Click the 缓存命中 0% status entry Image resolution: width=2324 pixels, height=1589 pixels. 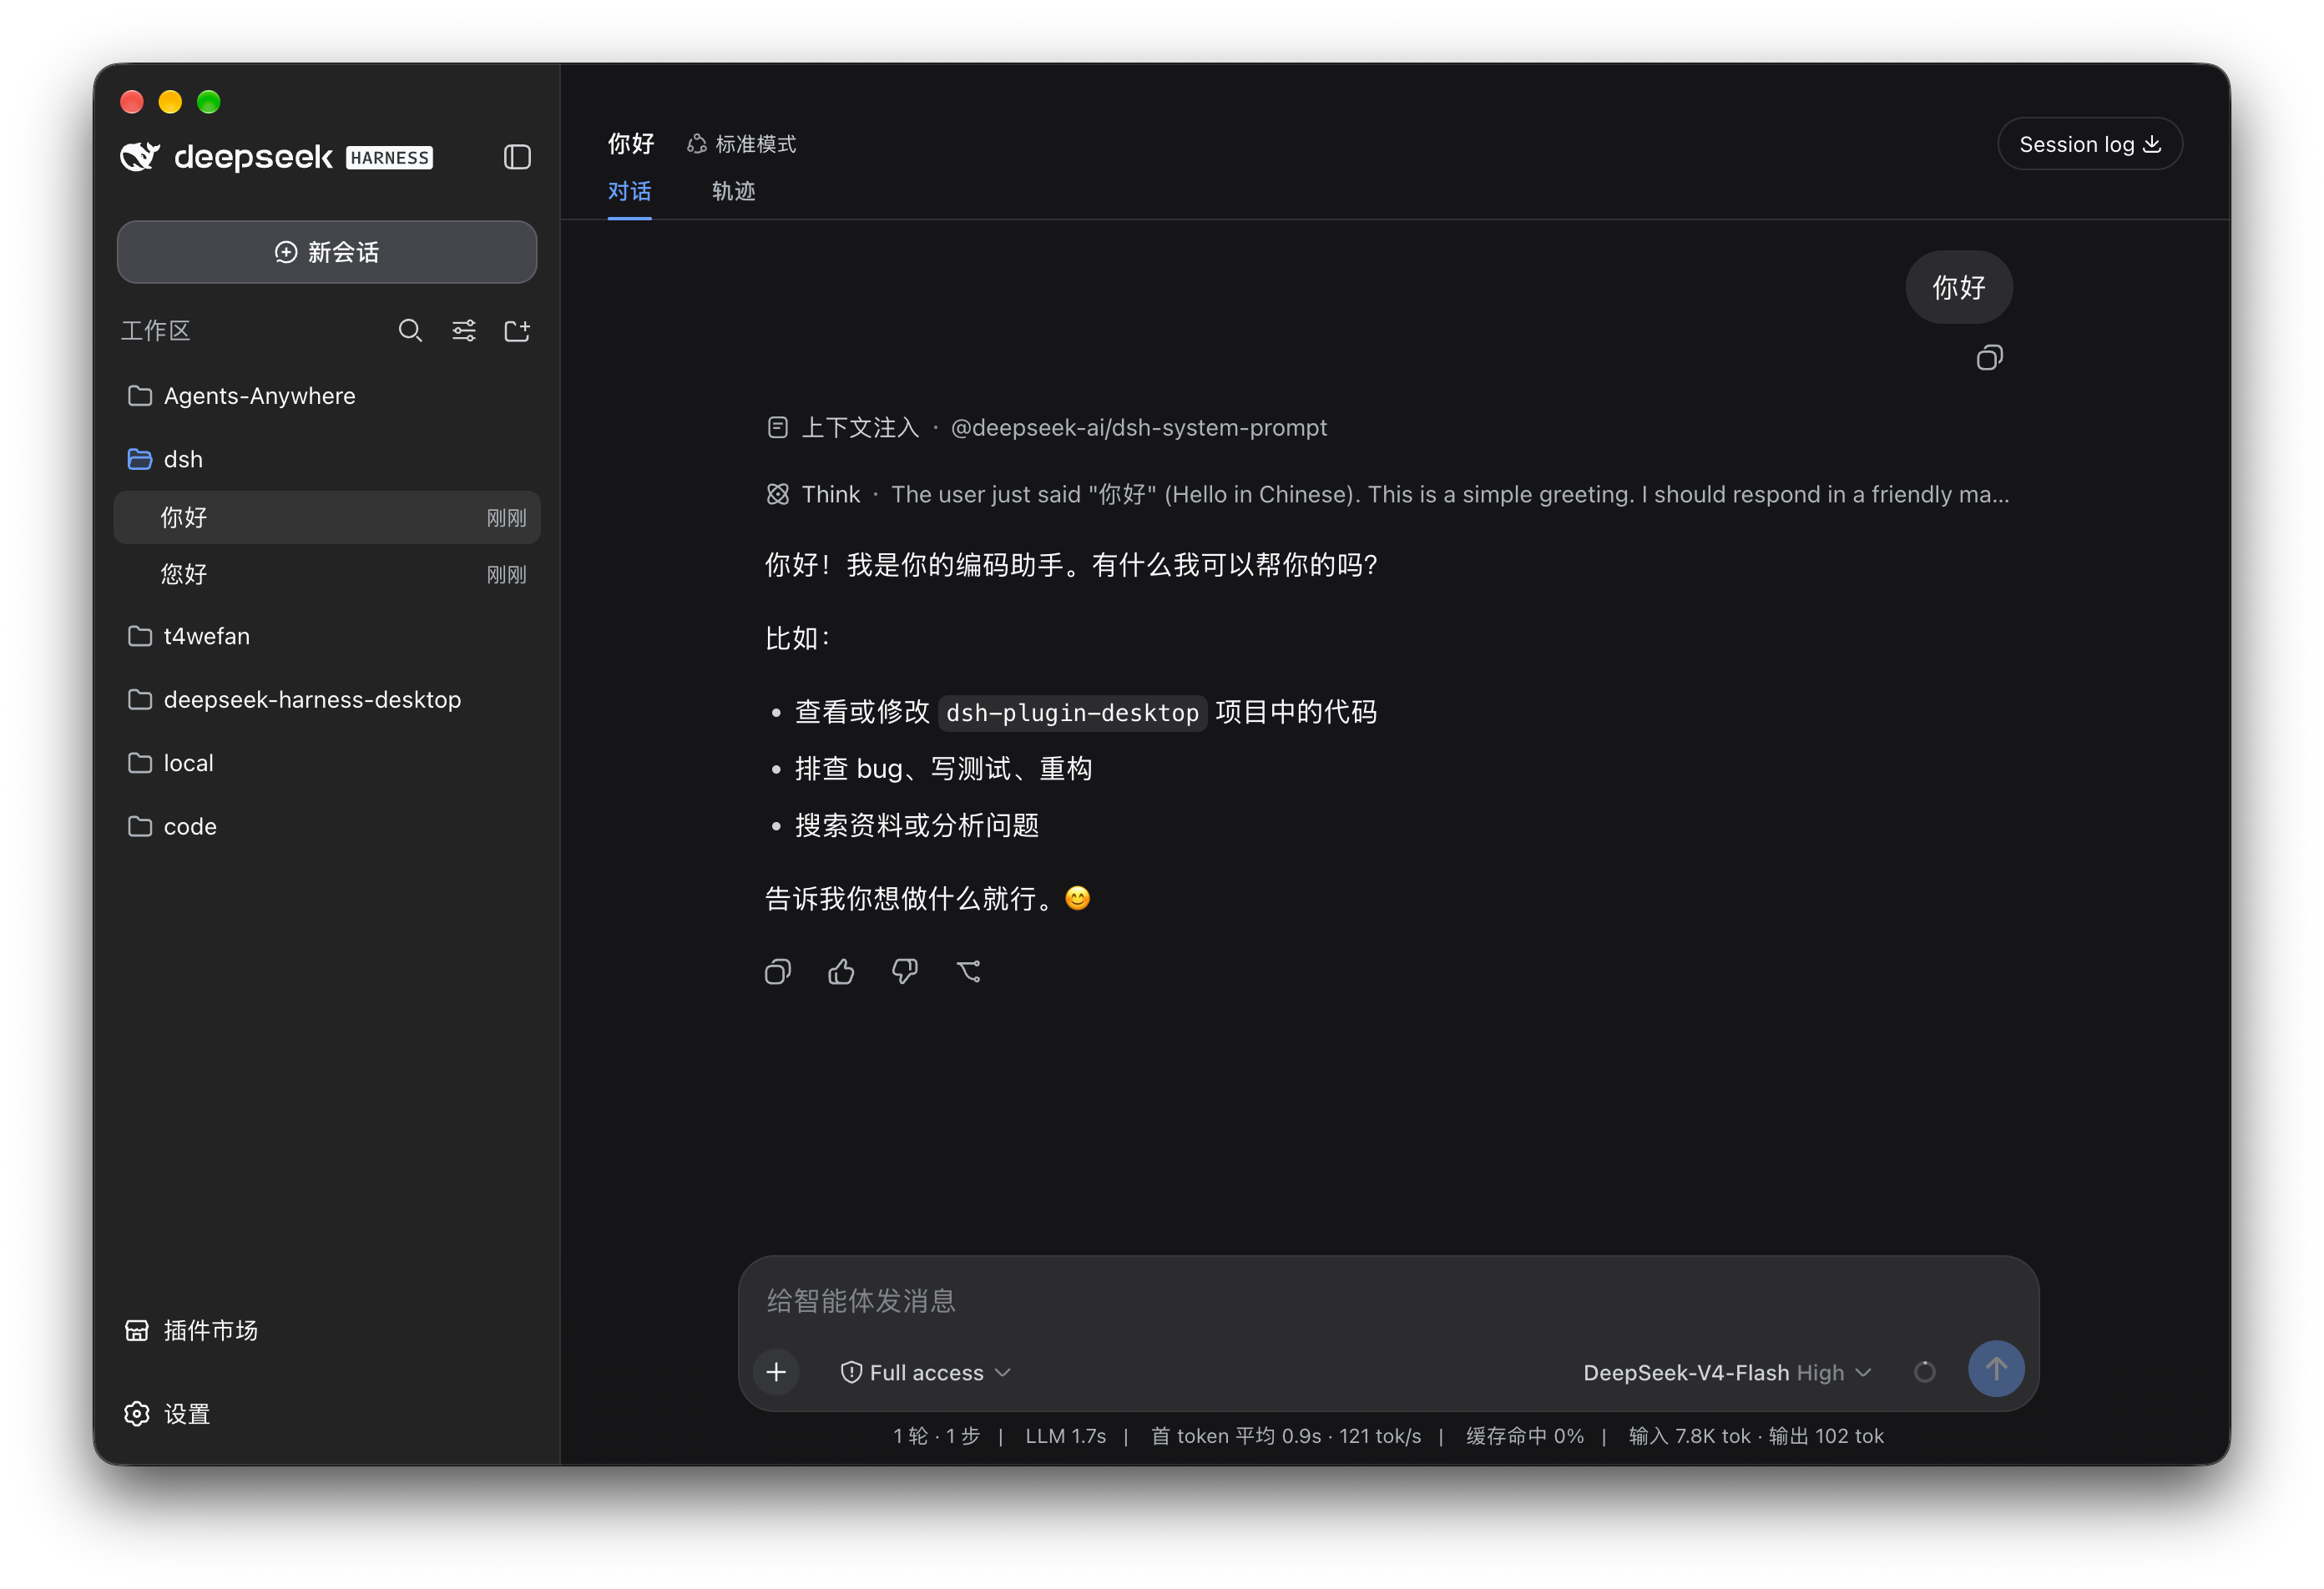click(1525, 1436)
